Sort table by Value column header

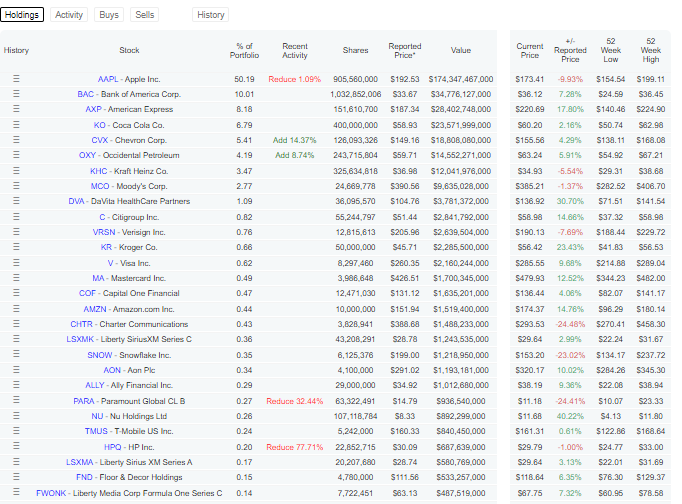pos(460,50)
